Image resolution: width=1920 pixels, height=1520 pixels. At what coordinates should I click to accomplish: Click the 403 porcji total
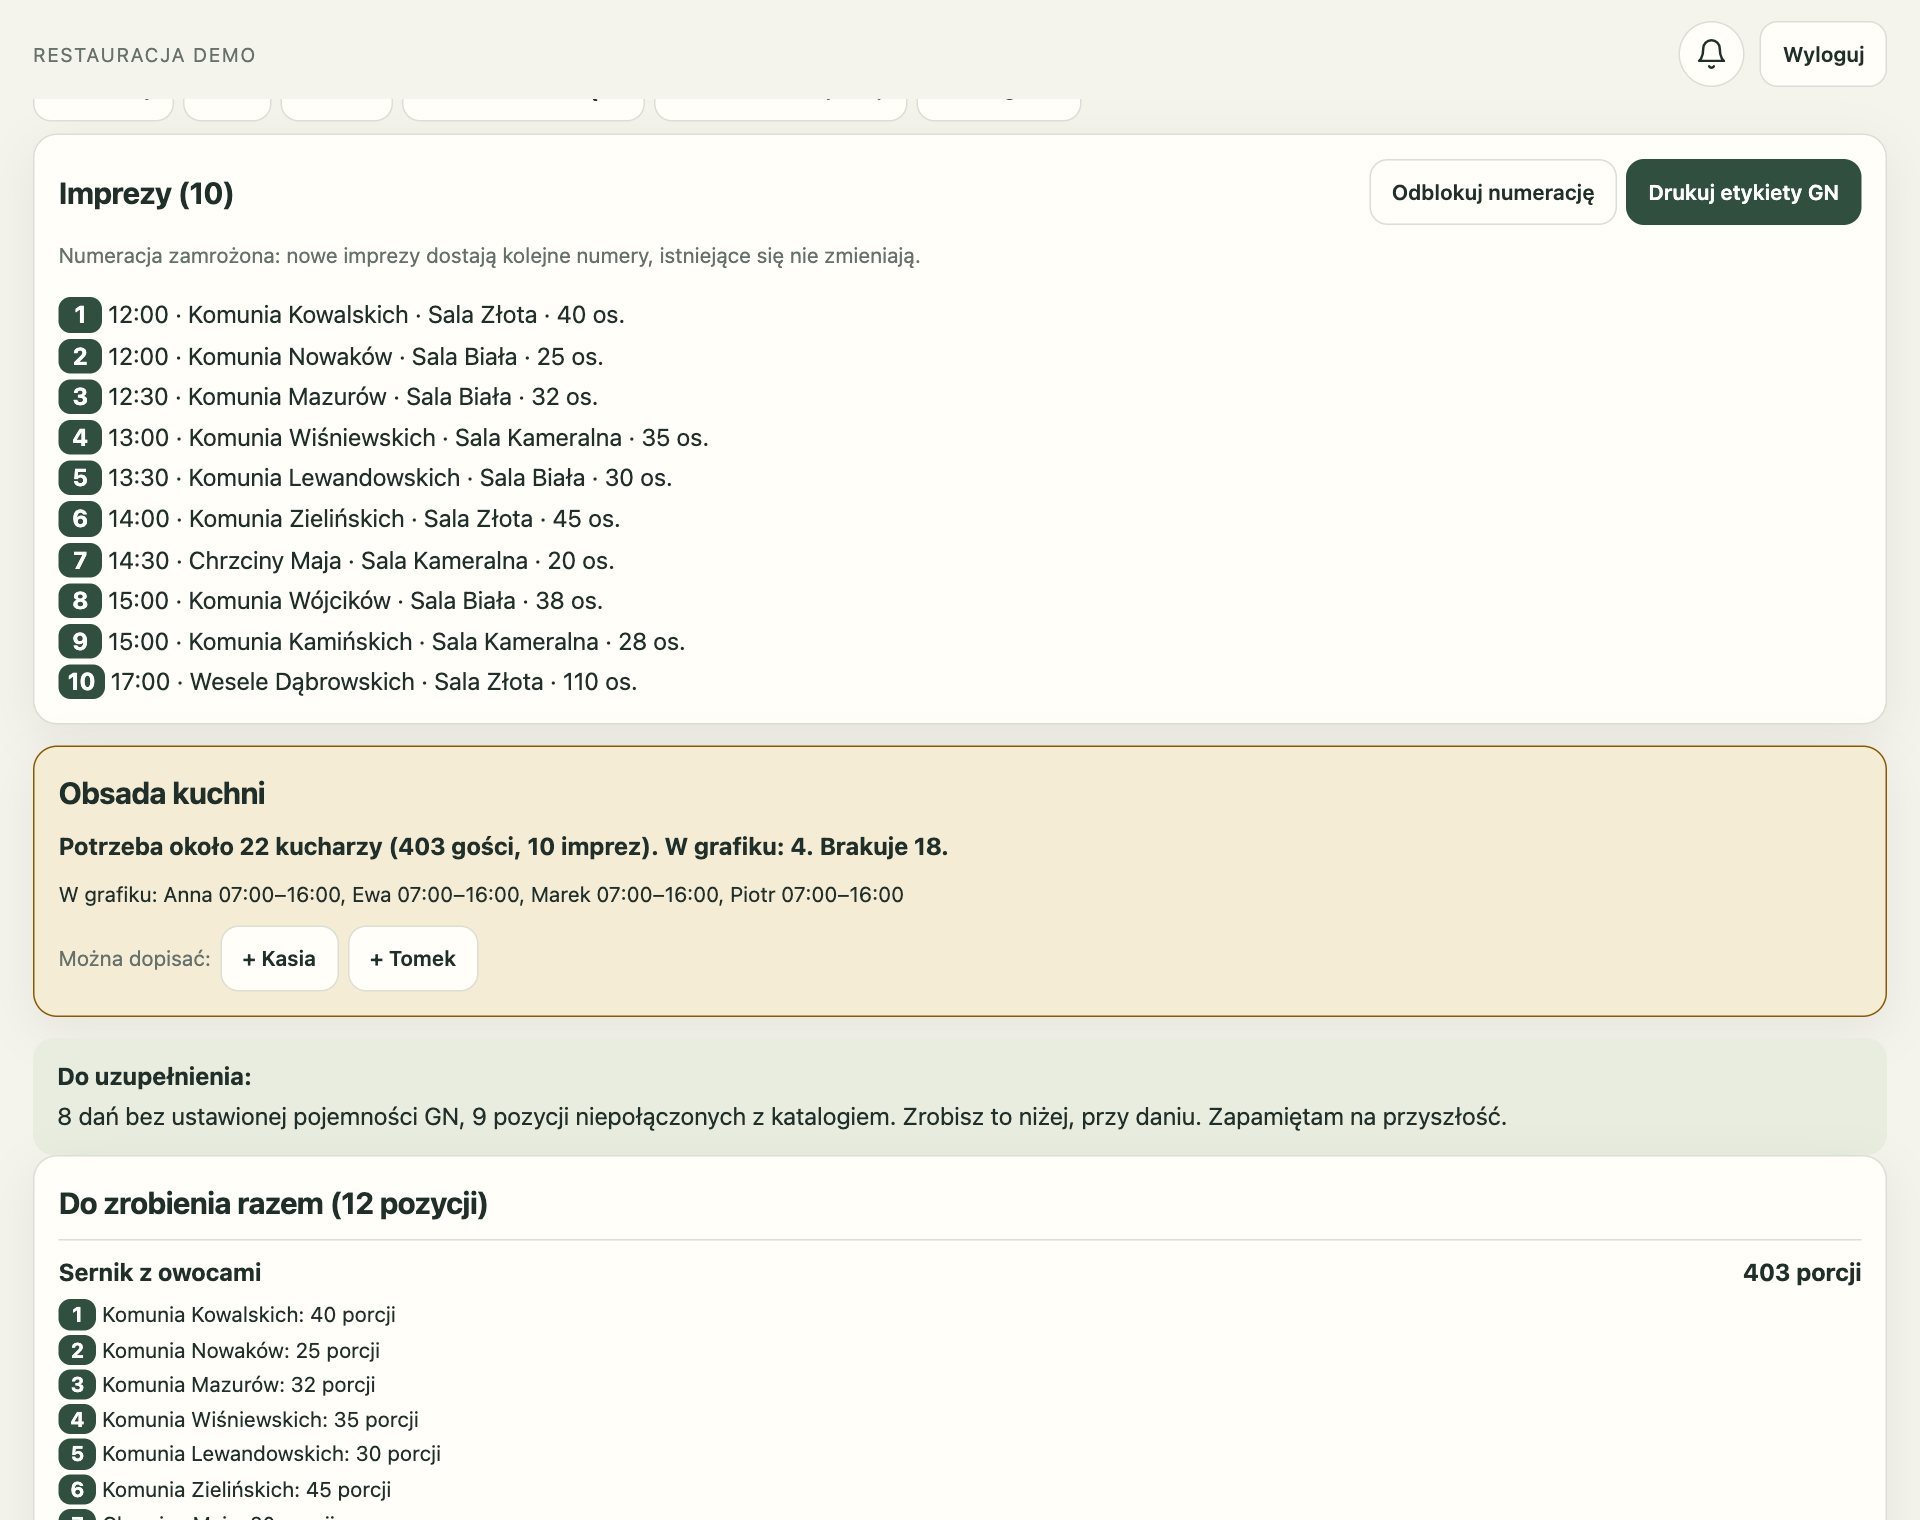tap(1802, 1272)
